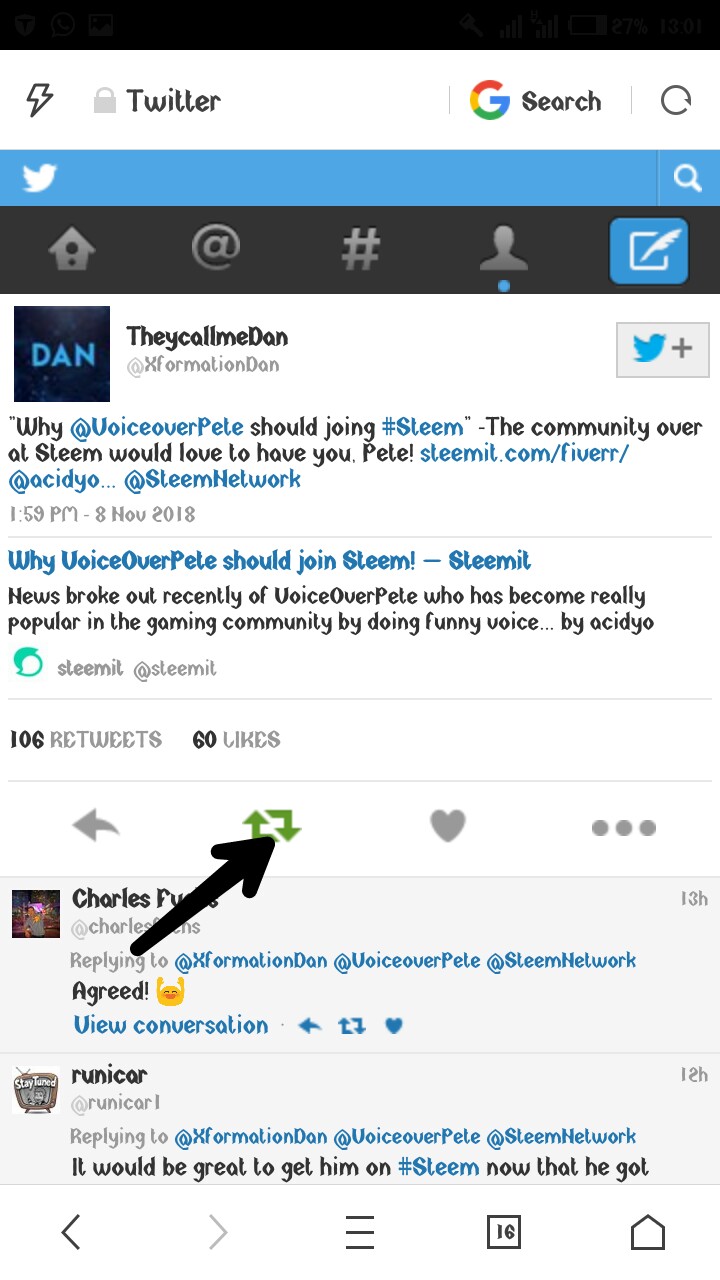Image resolution: width=720 pixels, height=1280 pixels.
Task: Open the DAN profile picture
Action: (62, 354)
